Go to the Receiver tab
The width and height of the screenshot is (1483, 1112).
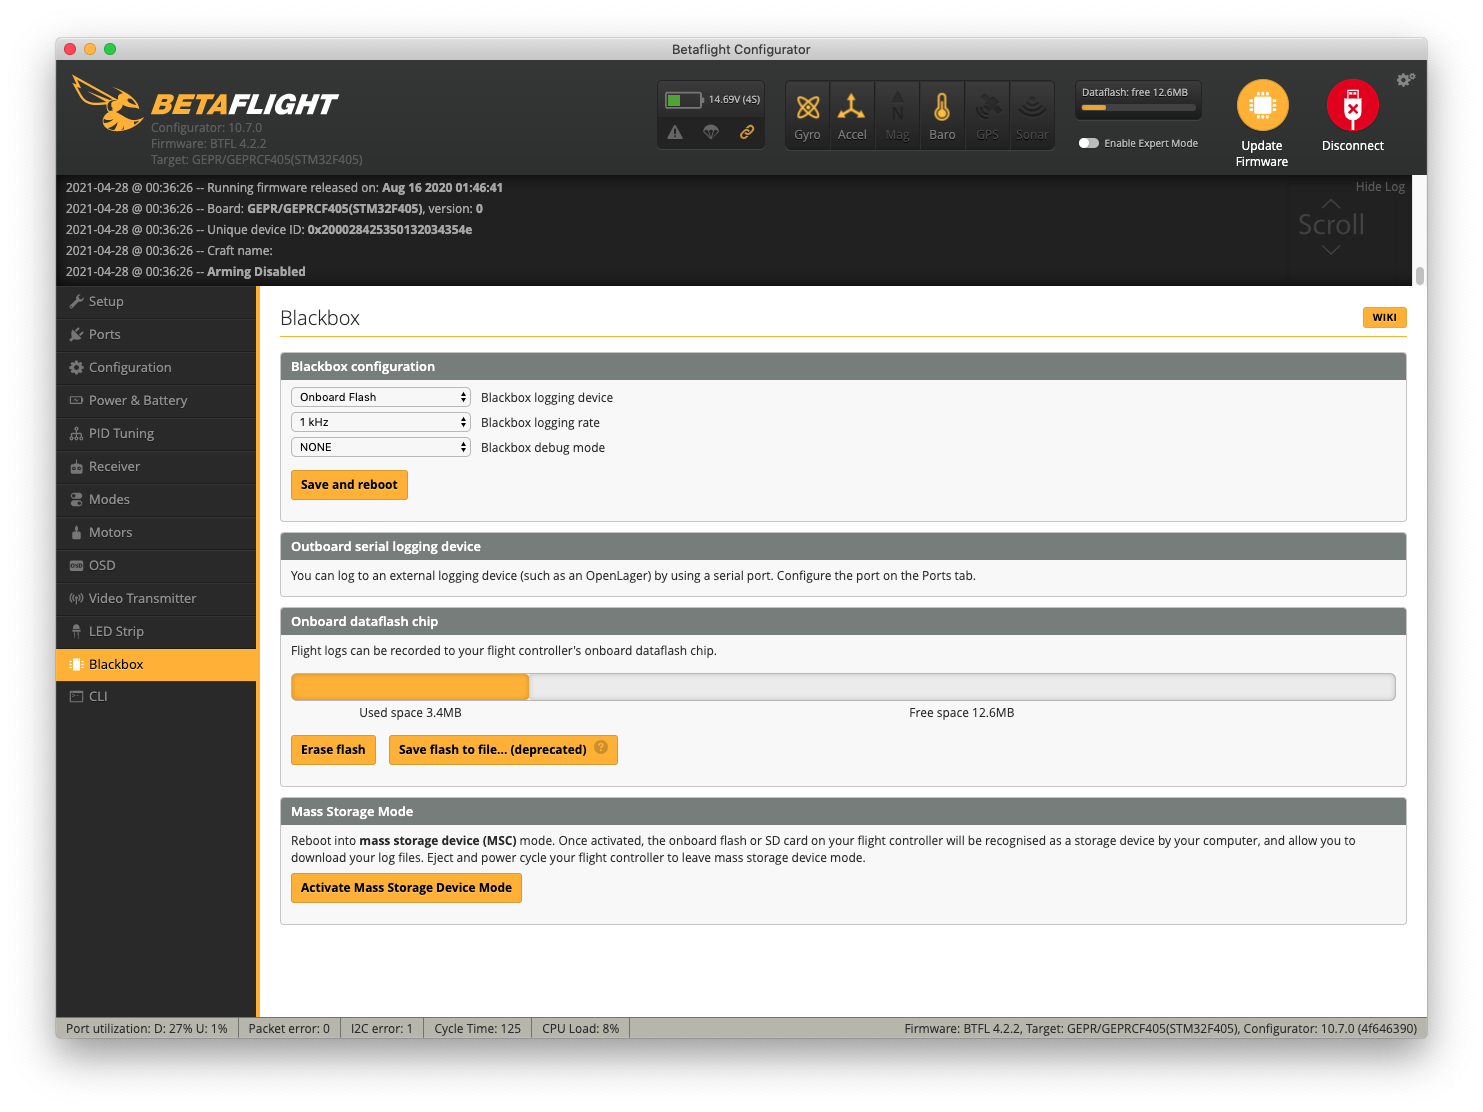tap(156, 466)
